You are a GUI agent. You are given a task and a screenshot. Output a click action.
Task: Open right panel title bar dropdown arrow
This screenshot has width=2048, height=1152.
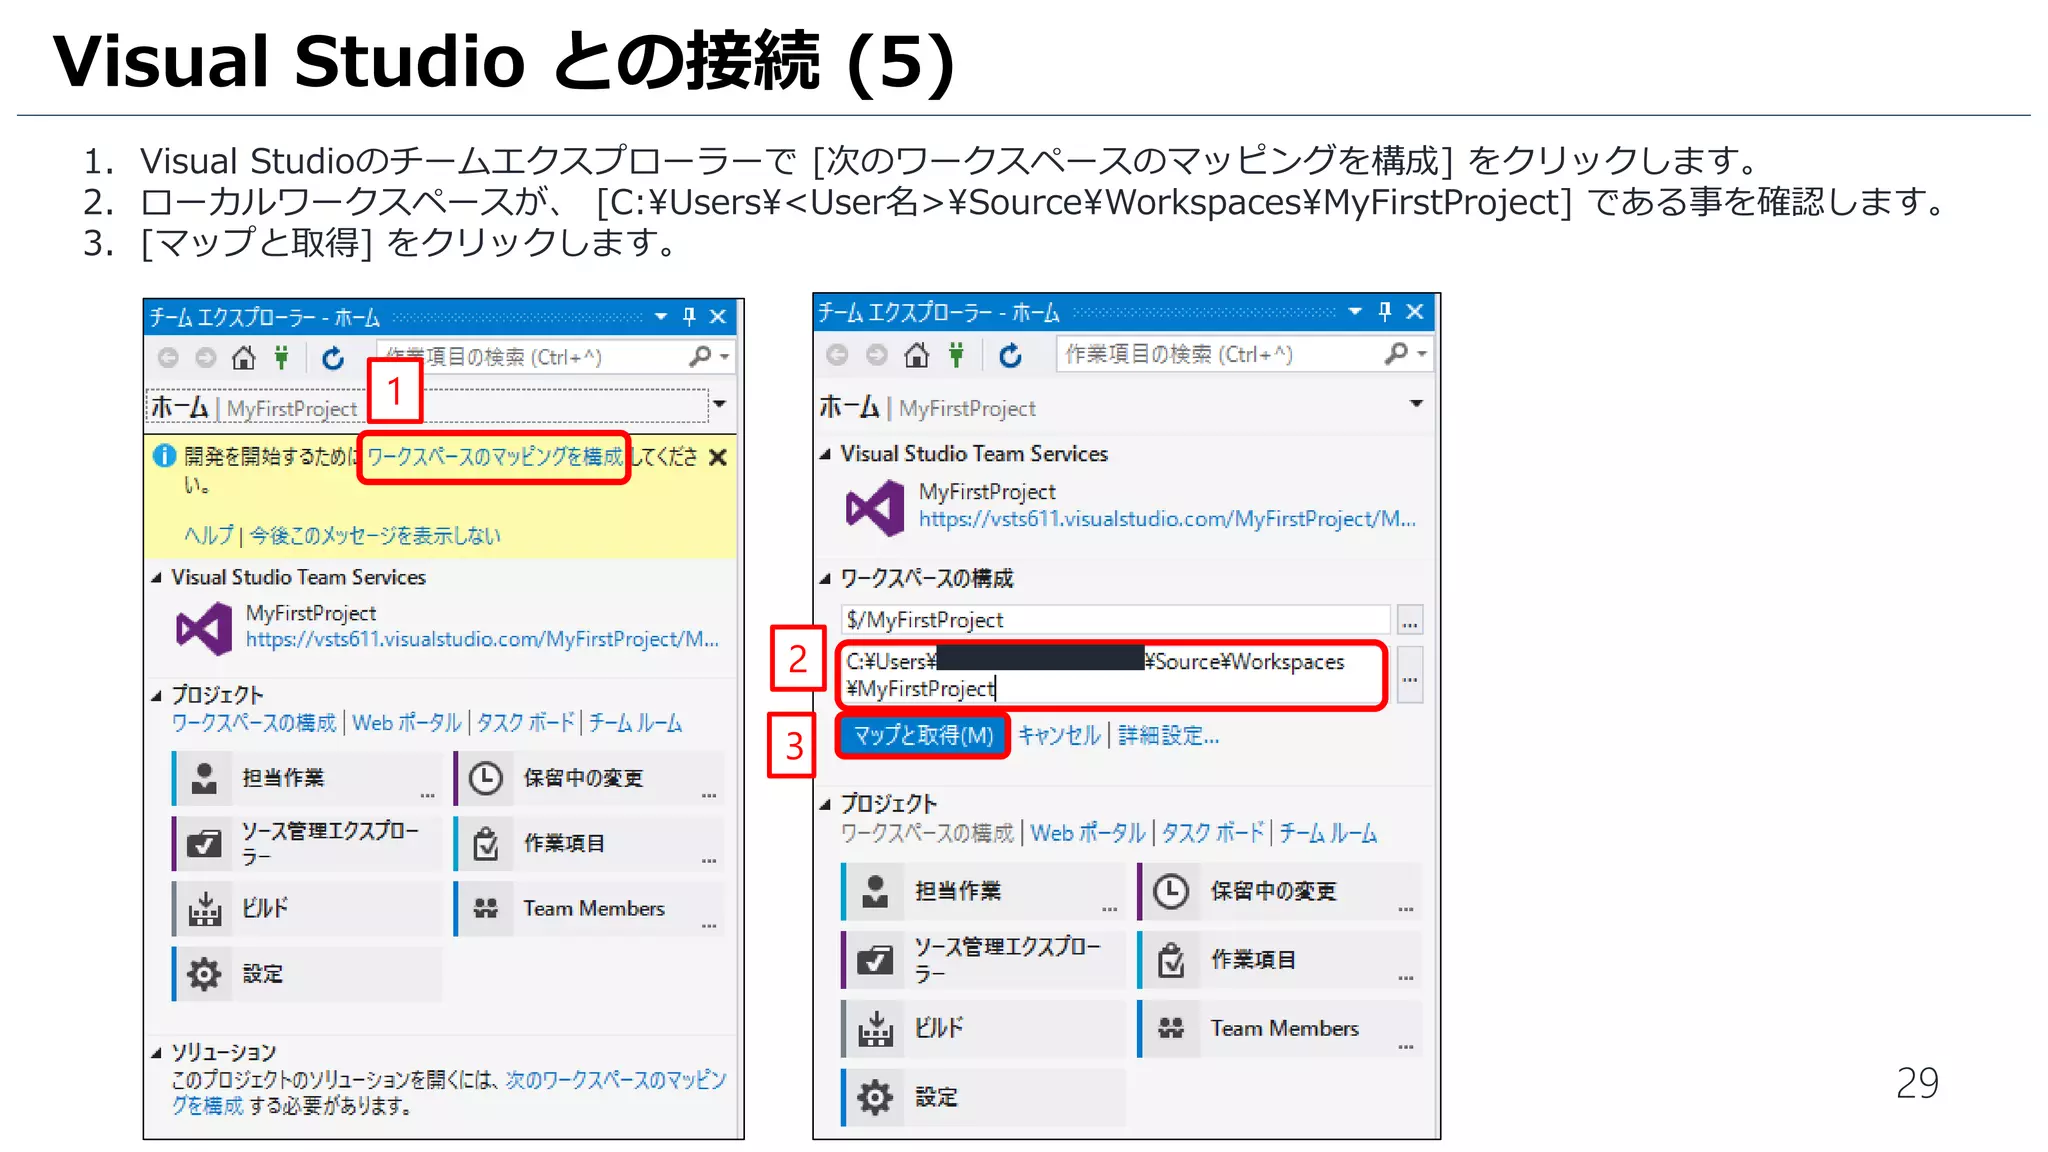(x=1355, y=312)
